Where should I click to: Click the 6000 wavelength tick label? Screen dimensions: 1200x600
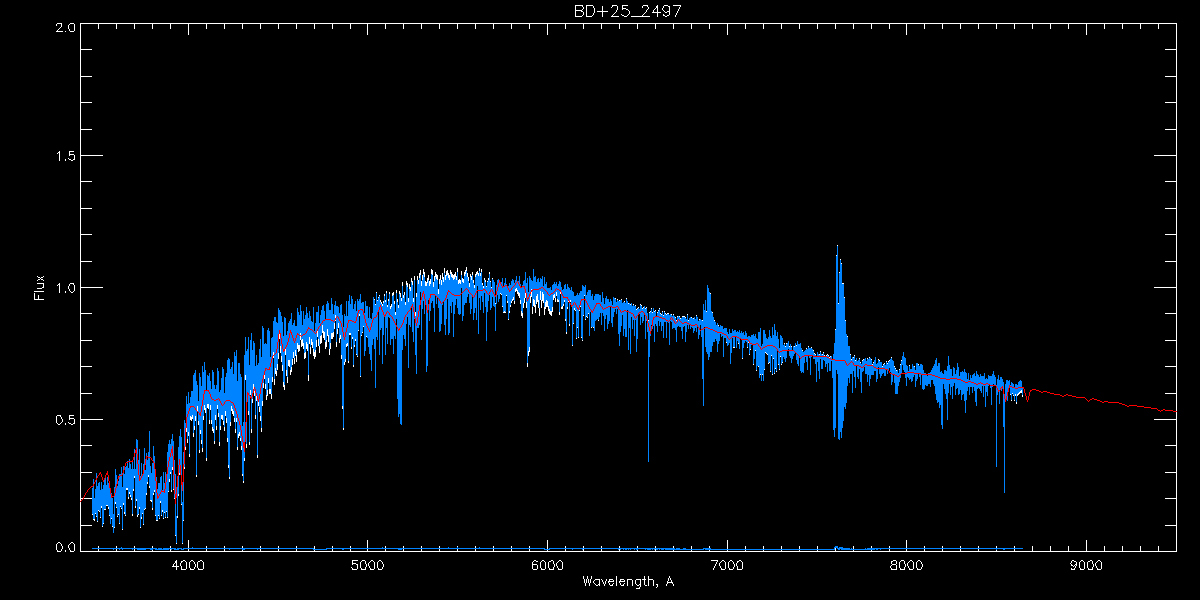(547, 565)
